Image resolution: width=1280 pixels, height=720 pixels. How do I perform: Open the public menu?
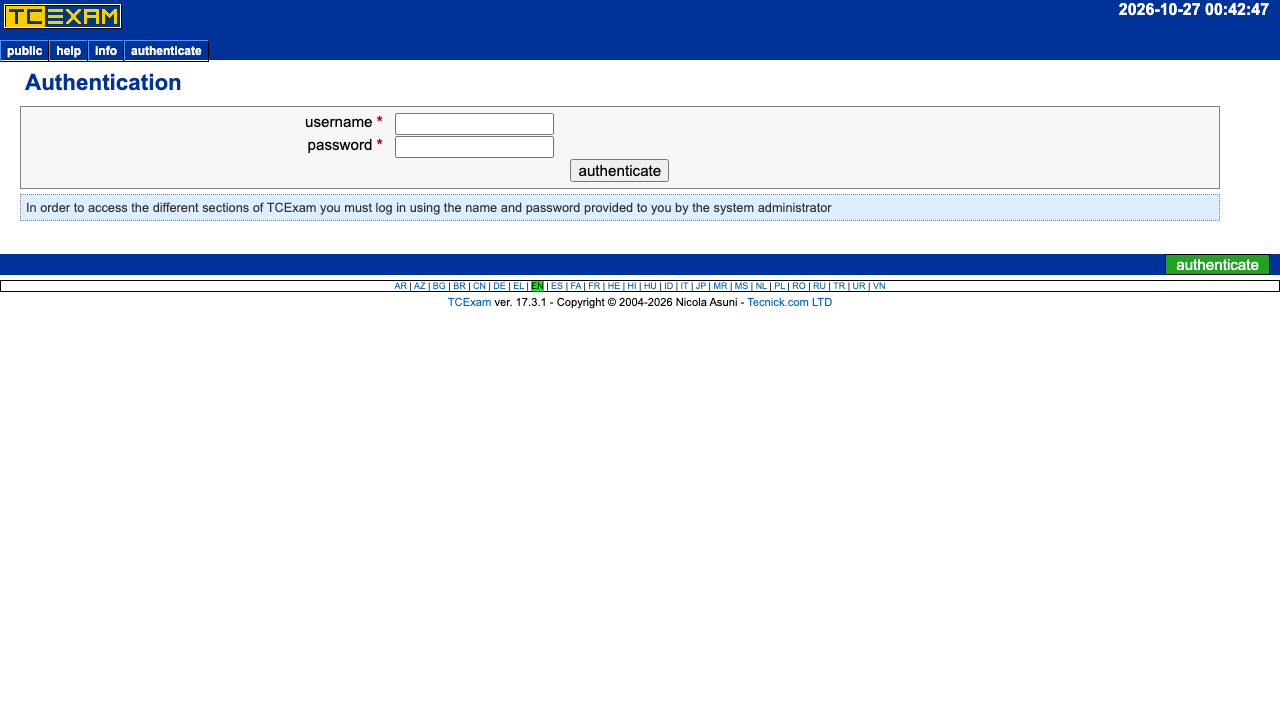point(25,51)
